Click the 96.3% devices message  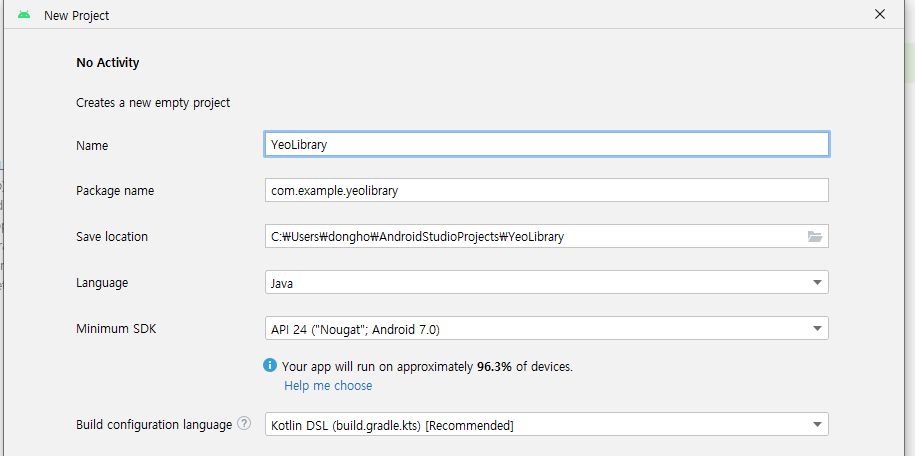tap(427, 367)
